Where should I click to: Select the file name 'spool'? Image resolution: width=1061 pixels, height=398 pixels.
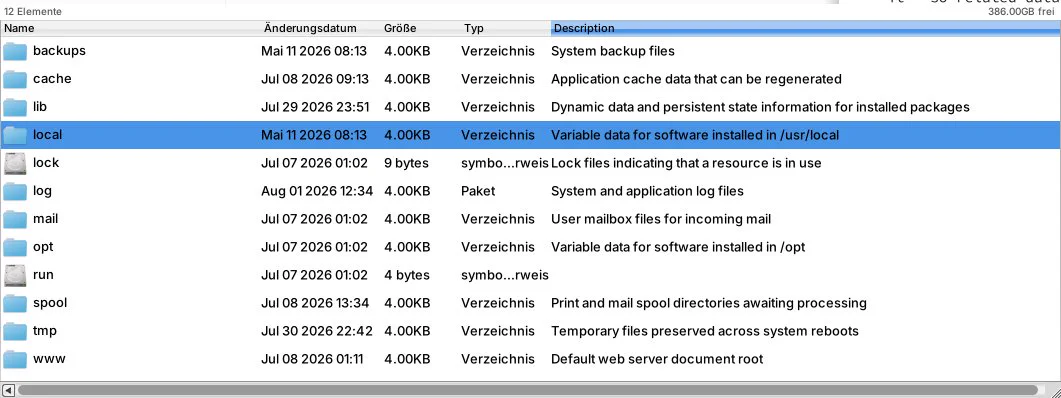click(x=50, y=303)
